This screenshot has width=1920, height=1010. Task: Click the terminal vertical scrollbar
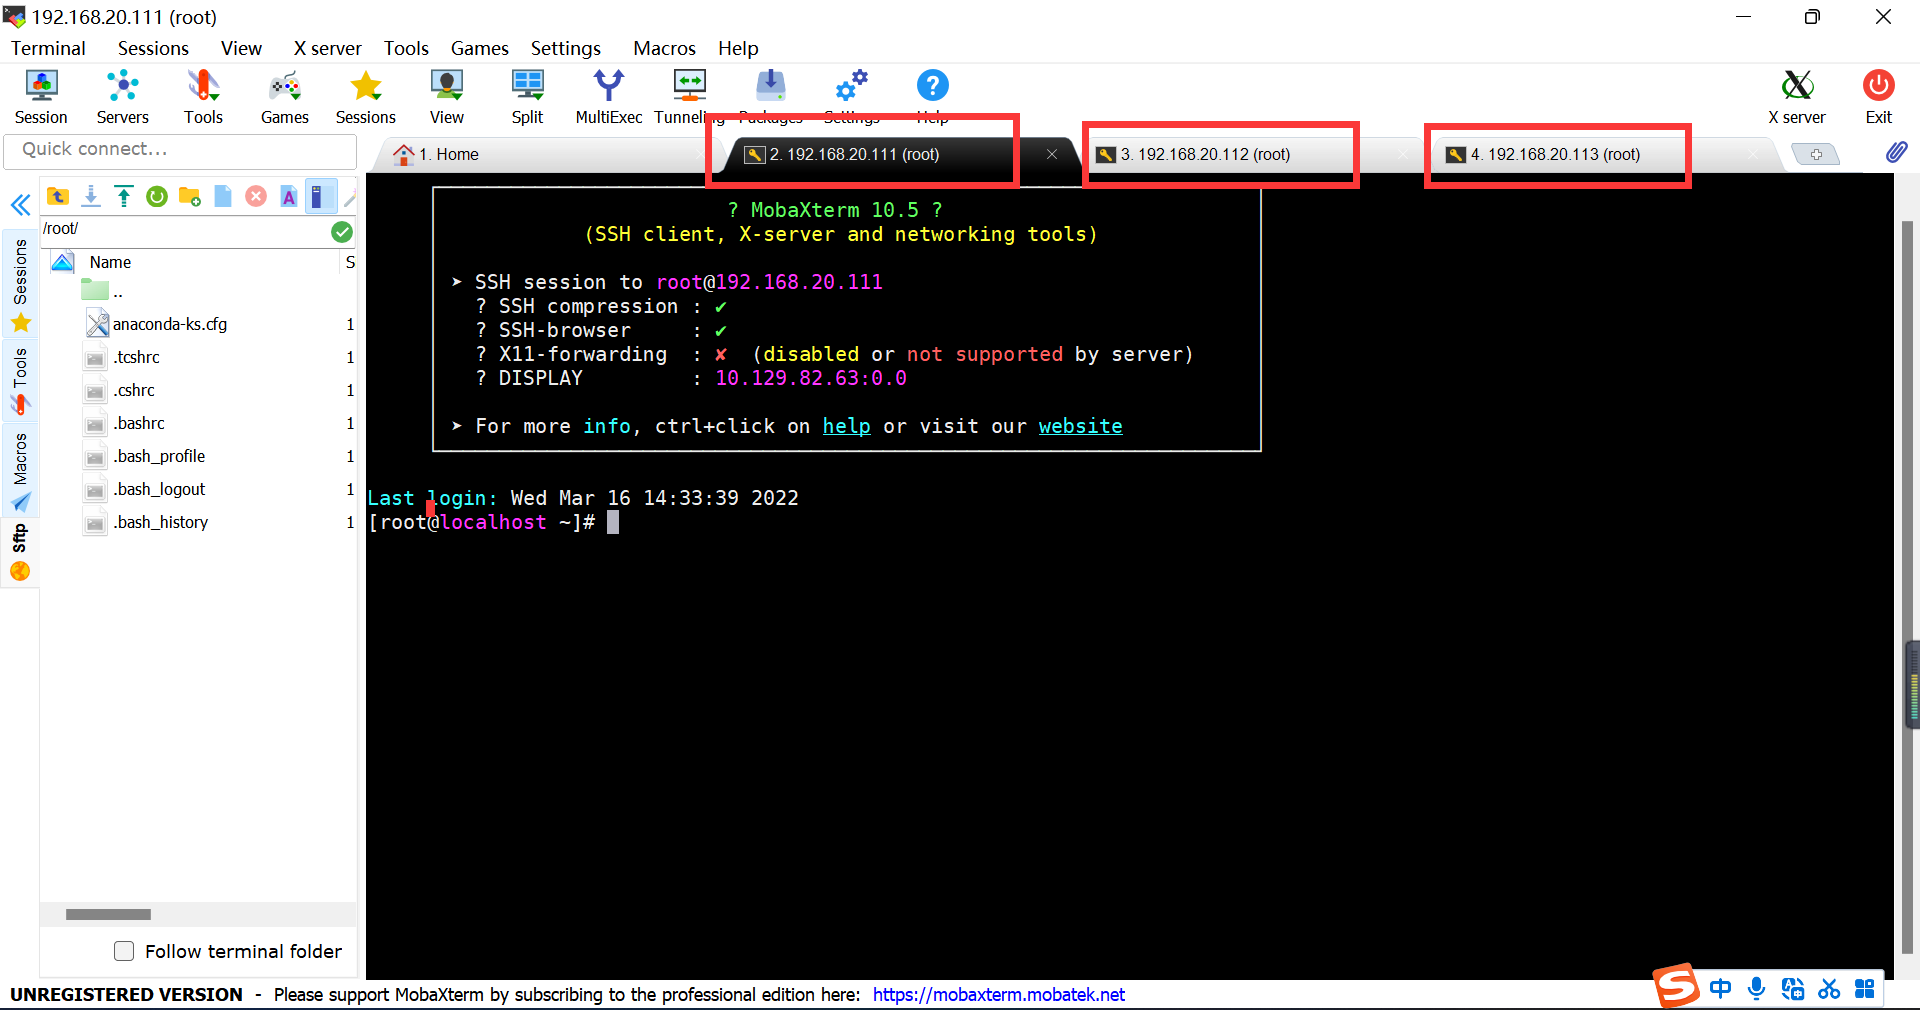coord(1907,585)
